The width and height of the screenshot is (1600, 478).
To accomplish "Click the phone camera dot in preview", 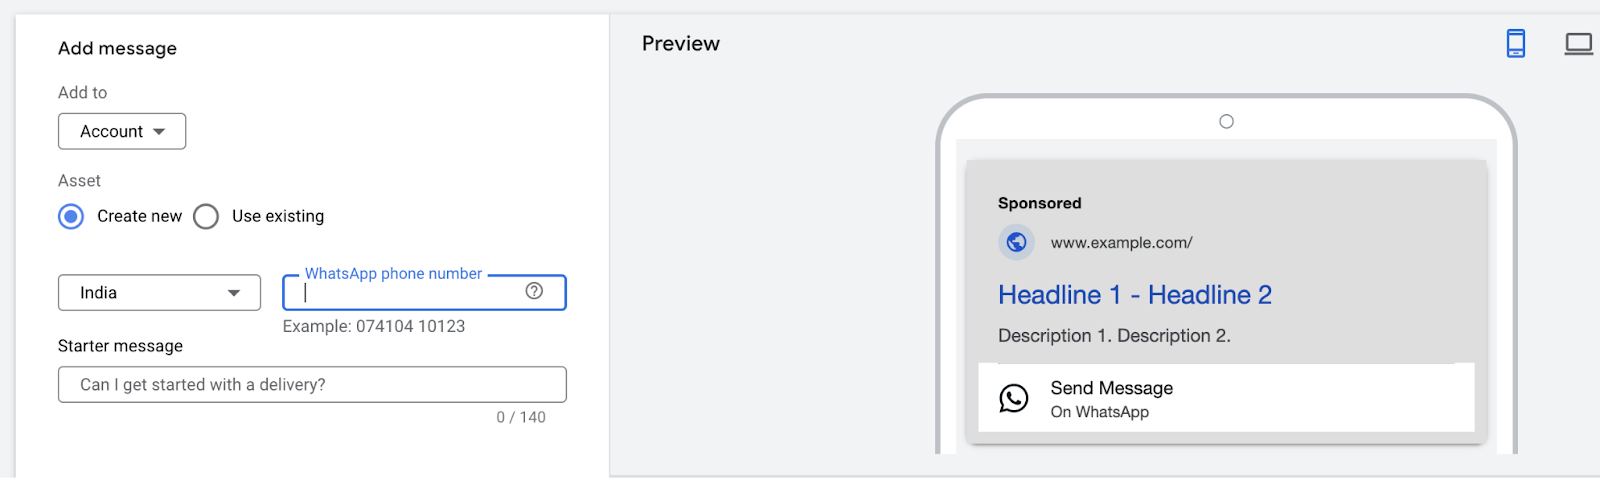I will [1227, 122].
